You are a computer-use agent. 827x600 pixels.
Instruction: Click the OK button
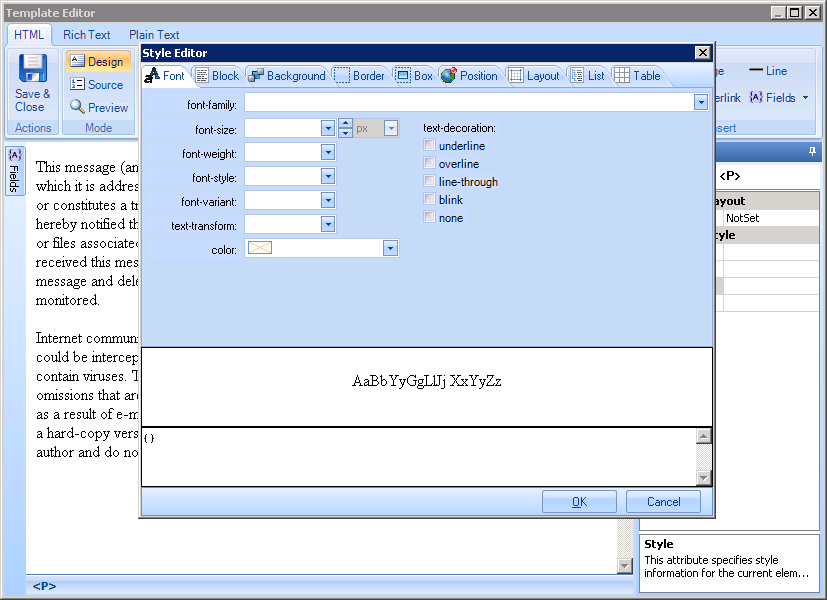pos(579,501)
